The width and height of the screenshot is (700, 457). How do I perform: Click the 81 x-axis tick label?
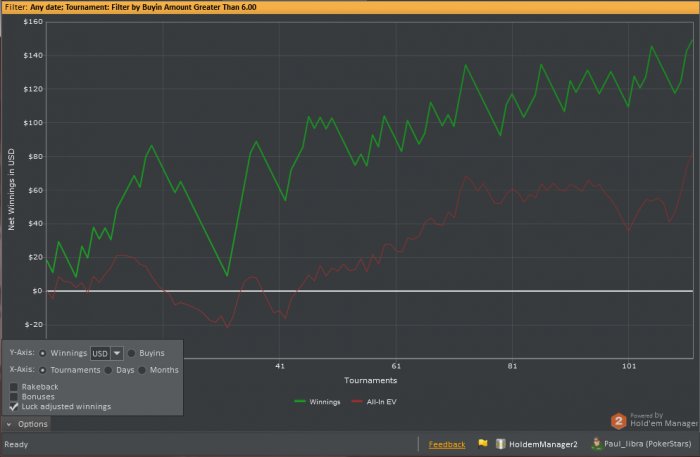[512, 366]
